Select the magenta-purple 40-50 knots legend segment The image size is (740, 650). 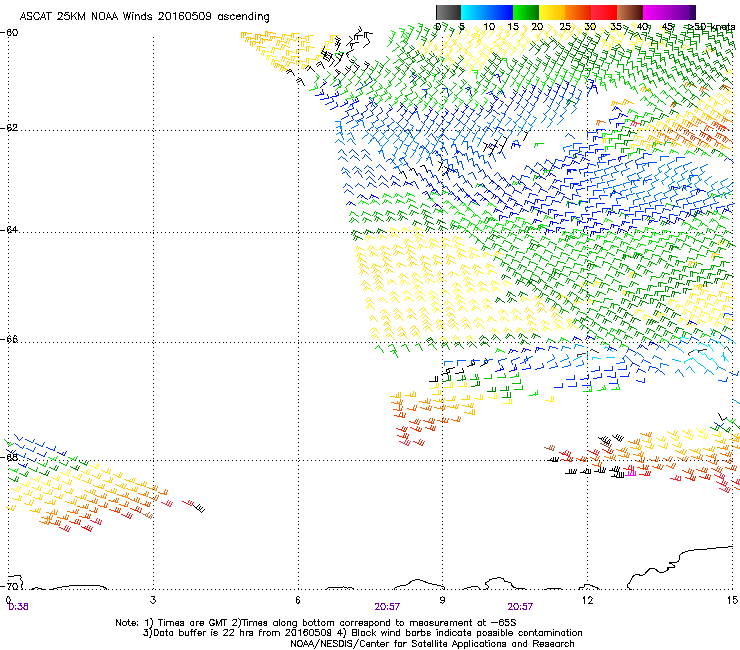click(669, 12)
